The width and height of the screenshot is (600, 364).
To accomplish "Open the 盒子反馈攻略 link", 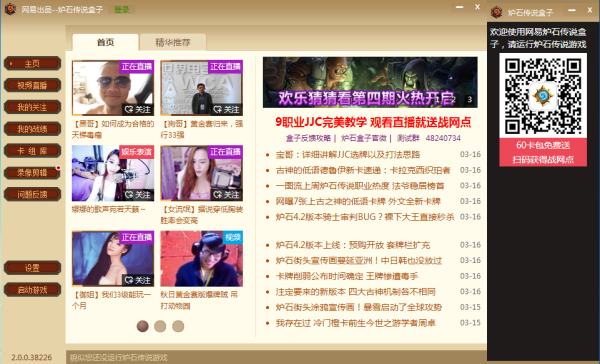I will click(x=308, y=138).
